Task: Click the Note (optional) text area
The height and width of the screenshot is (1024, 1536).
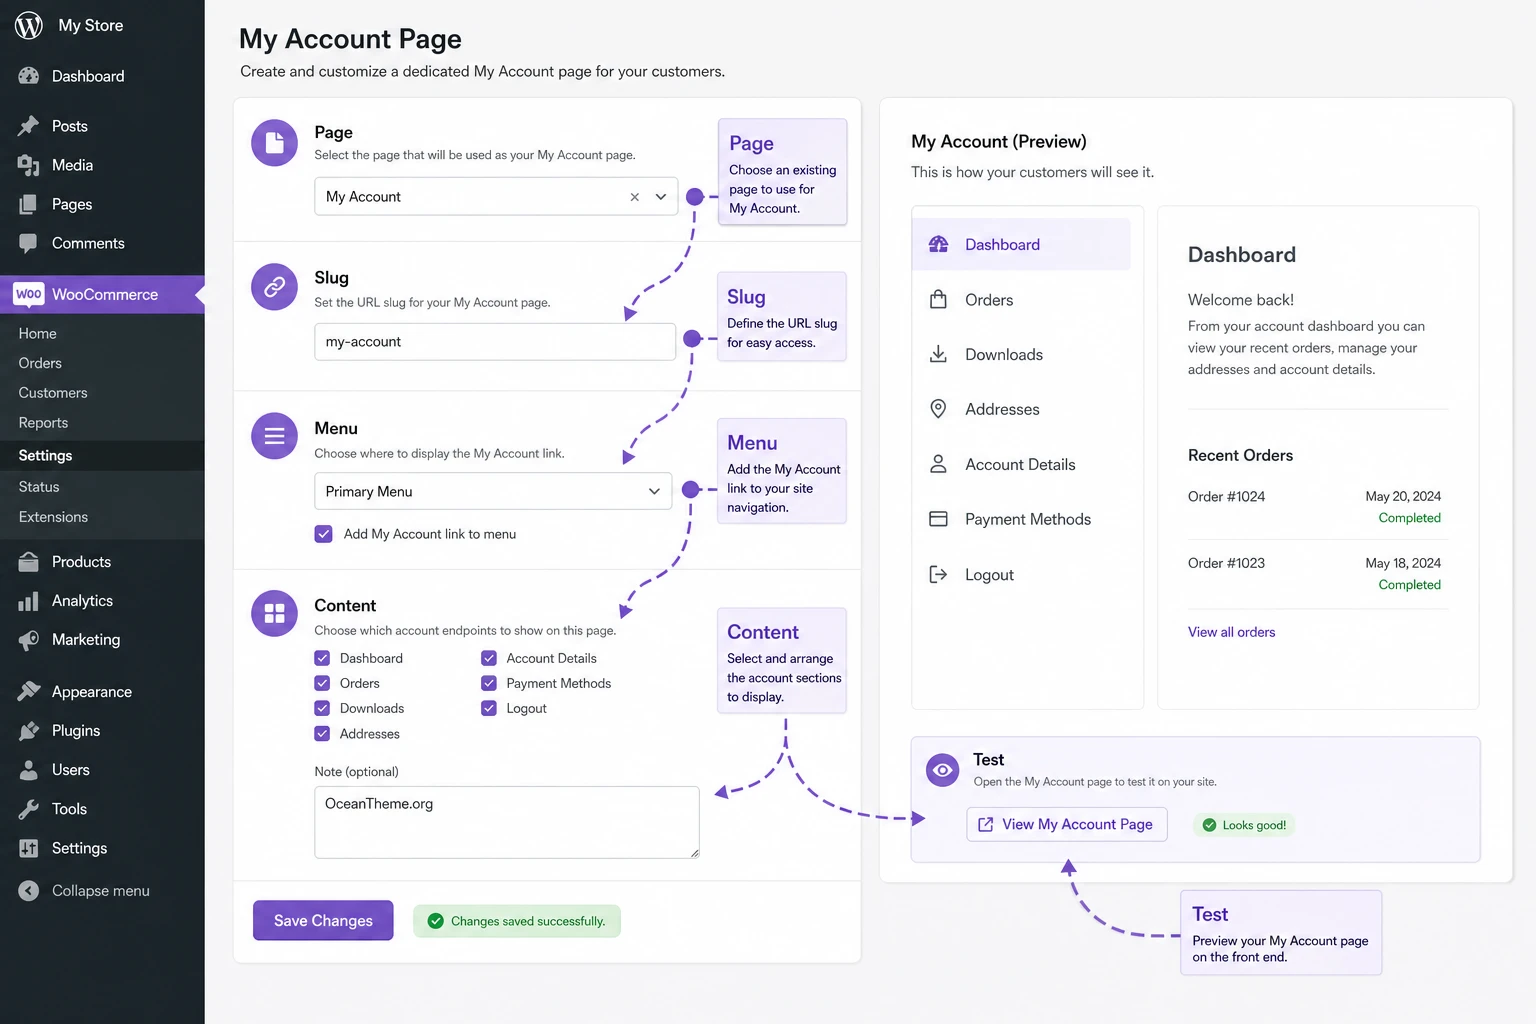Action: pyautogui.click(x=507, y=822)
